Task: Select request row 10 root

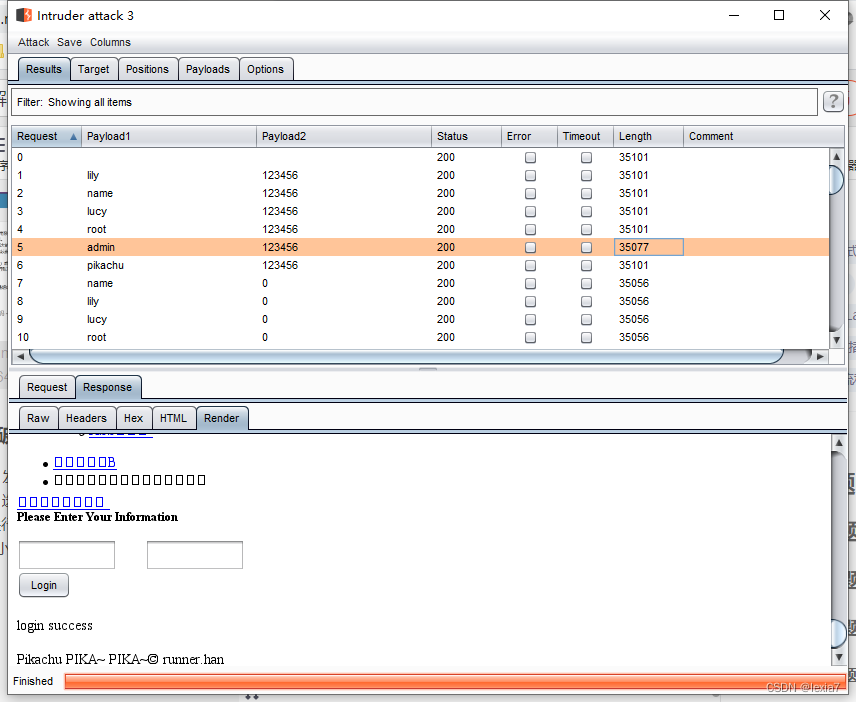Action: click(x=420, y=337)
